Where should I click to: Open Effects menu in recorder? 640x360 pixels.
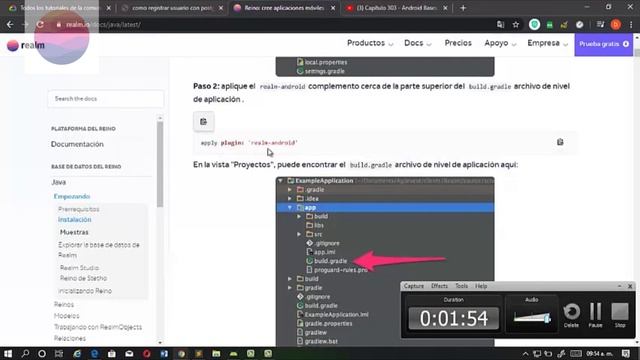439,286
